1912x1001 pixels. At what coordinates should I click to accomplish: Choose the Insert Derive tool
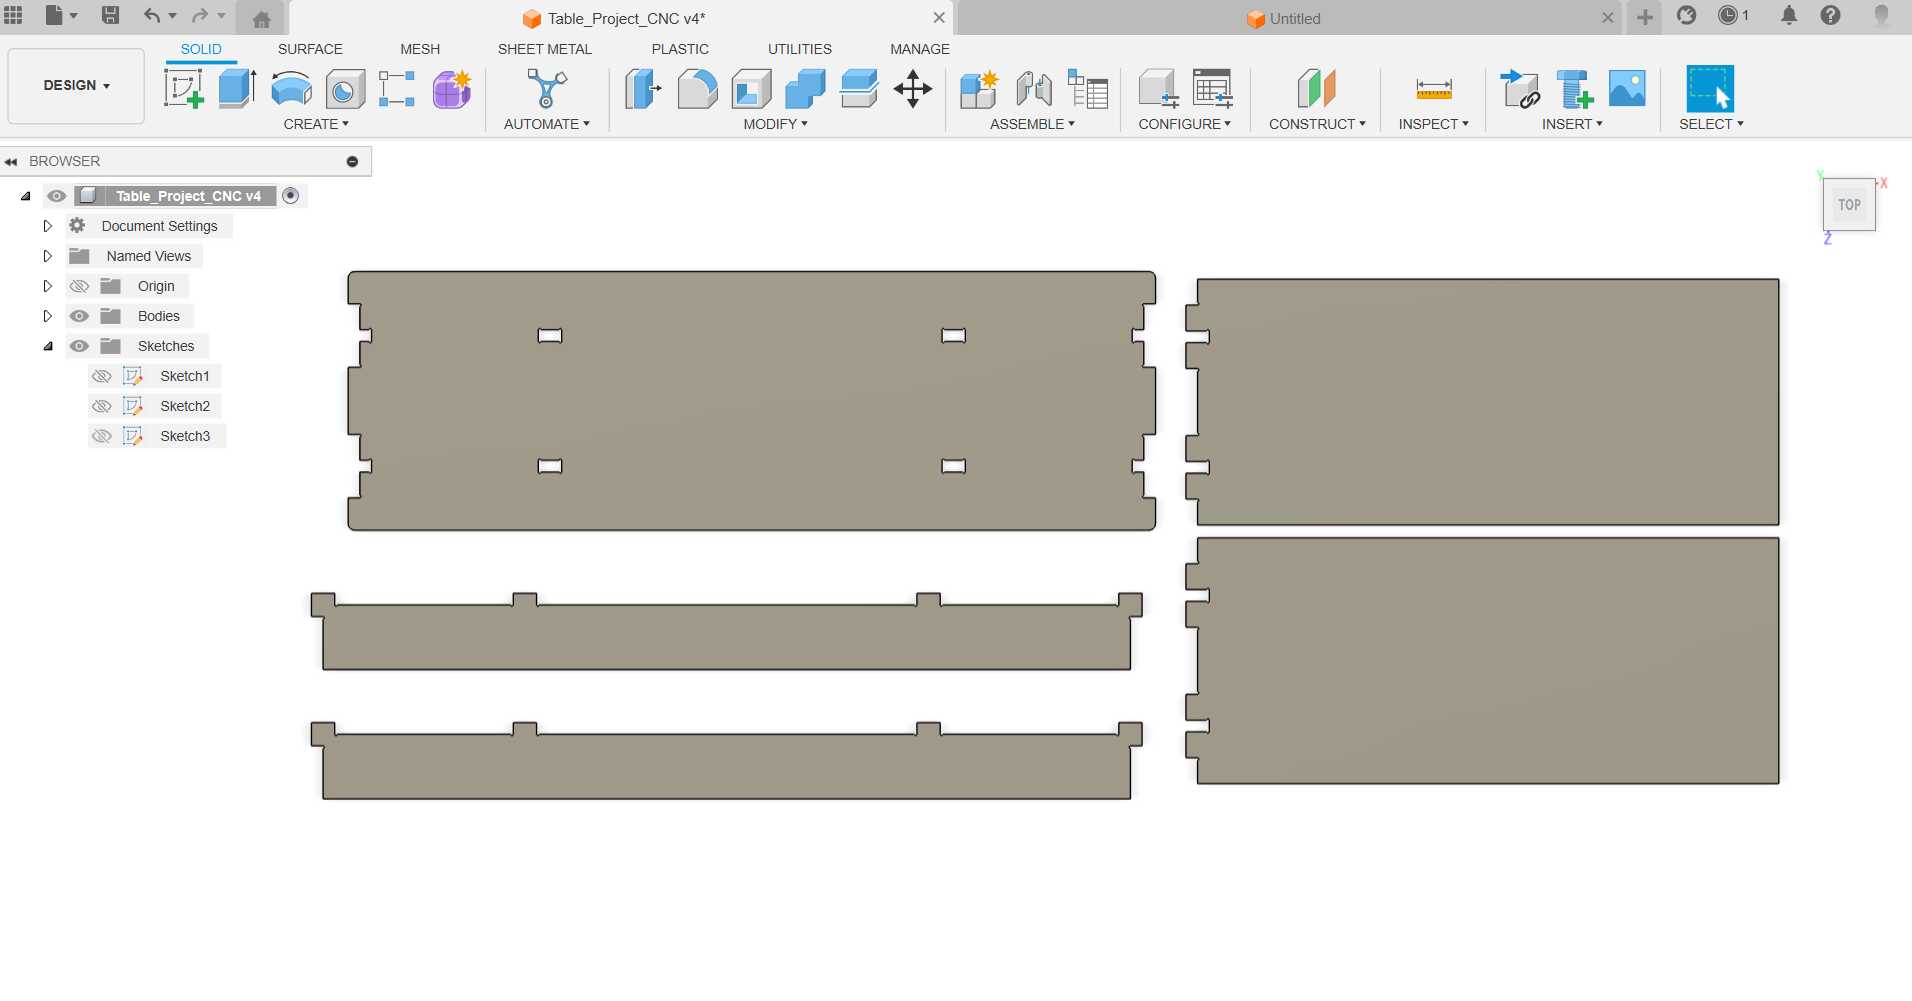(1520, 89)
